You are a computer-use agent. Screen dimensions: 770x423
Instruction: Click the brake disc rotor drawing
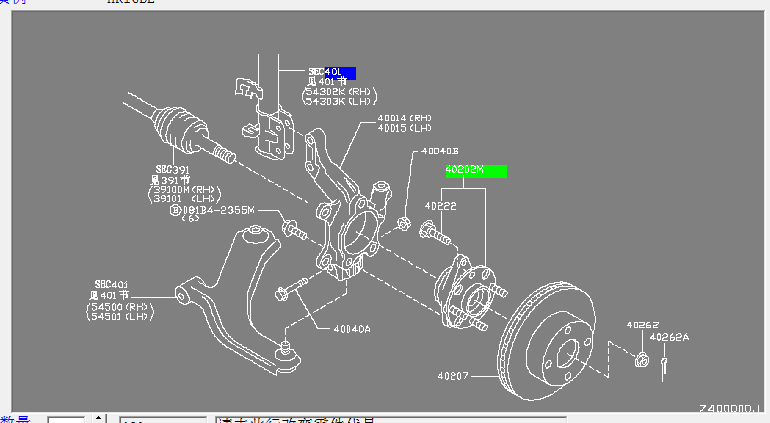tap(547, 340)
